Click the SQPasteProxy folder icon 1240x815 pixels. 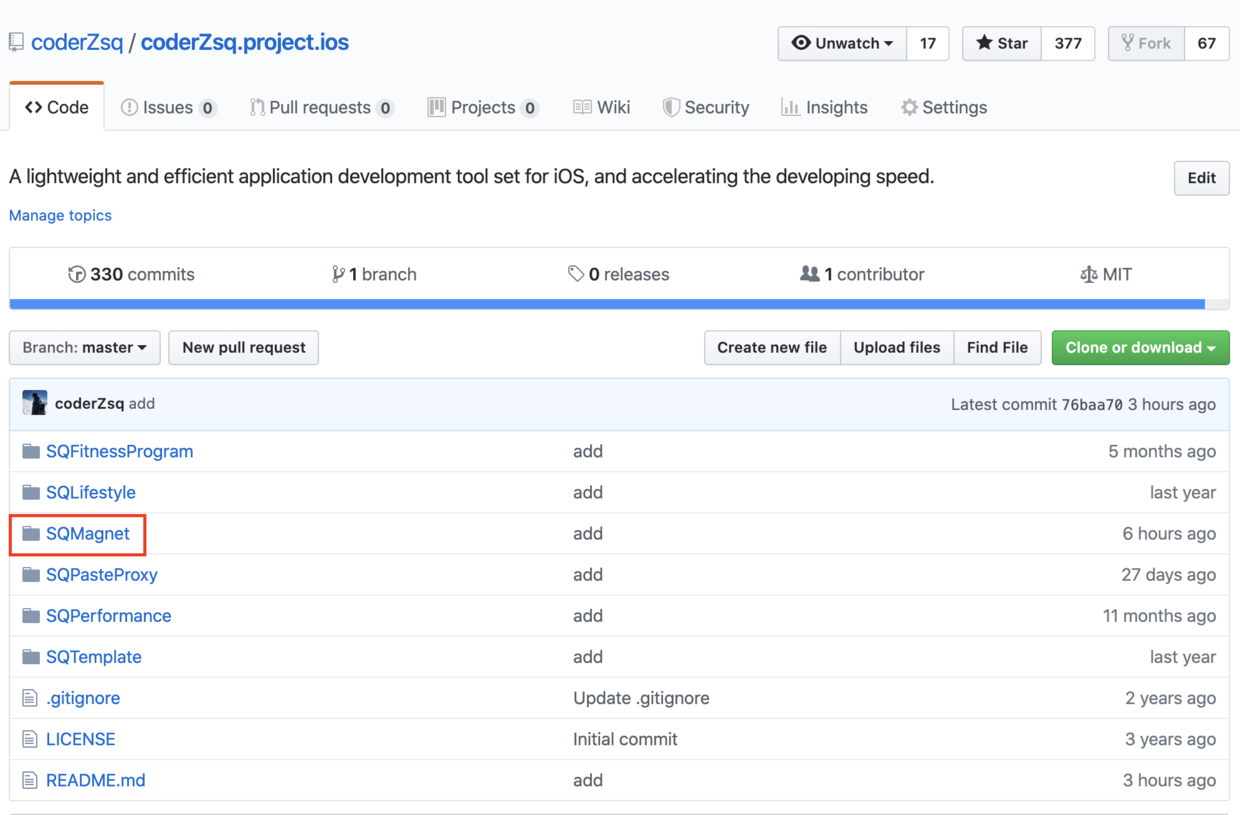tap(31, 574)
